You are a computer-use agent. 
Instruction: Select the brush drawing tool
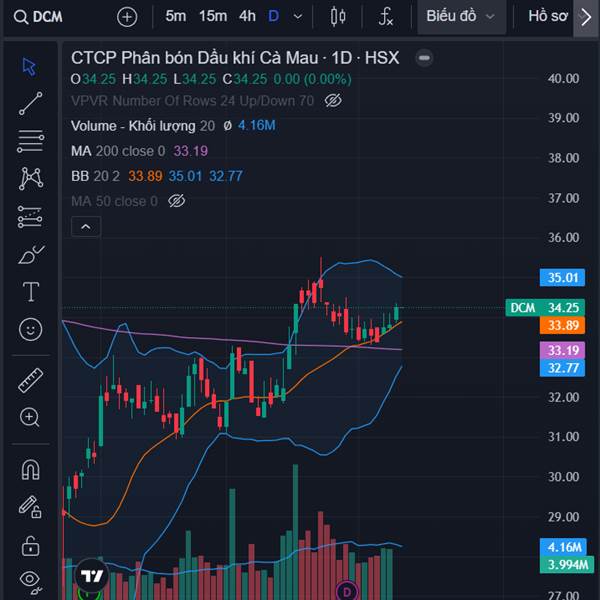[31, 254]
